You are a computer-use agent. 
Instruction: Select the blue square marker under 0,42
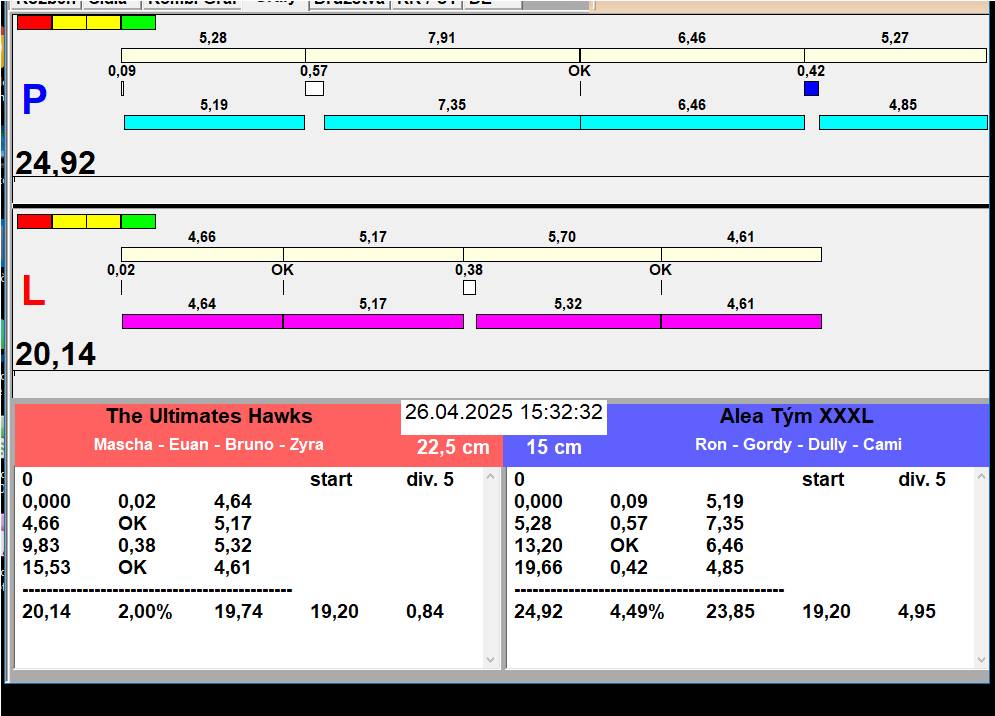(x=811, y=88)
